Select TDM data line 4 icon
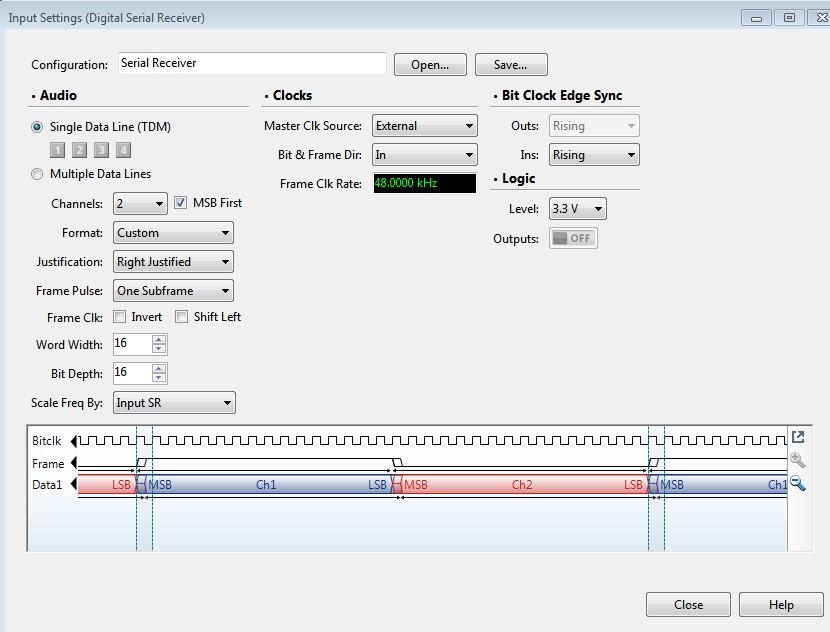830x632 pixels. [x=123, y=150]
